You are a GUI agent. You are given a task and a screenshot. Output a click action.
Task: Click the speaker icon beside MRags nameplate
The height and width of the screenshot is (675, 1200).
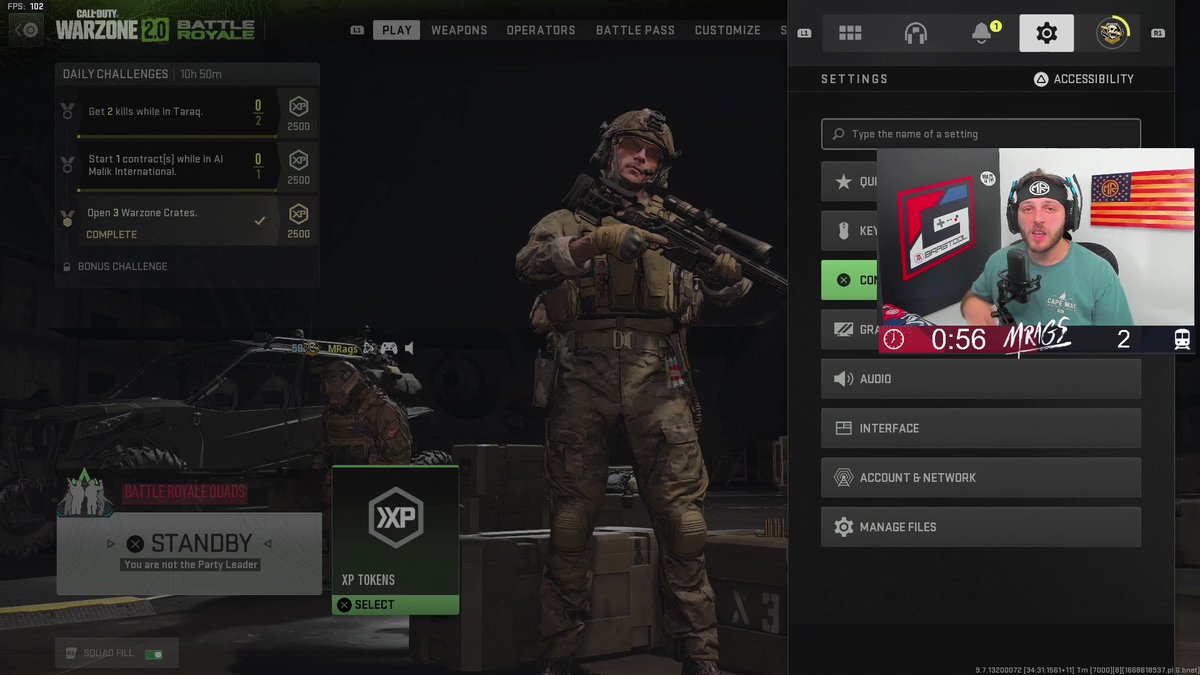click(409, 348)
